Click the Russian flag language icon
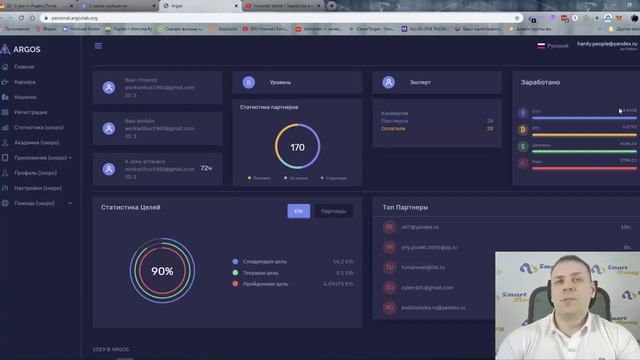Screen dimensions: 640x360 541,46
